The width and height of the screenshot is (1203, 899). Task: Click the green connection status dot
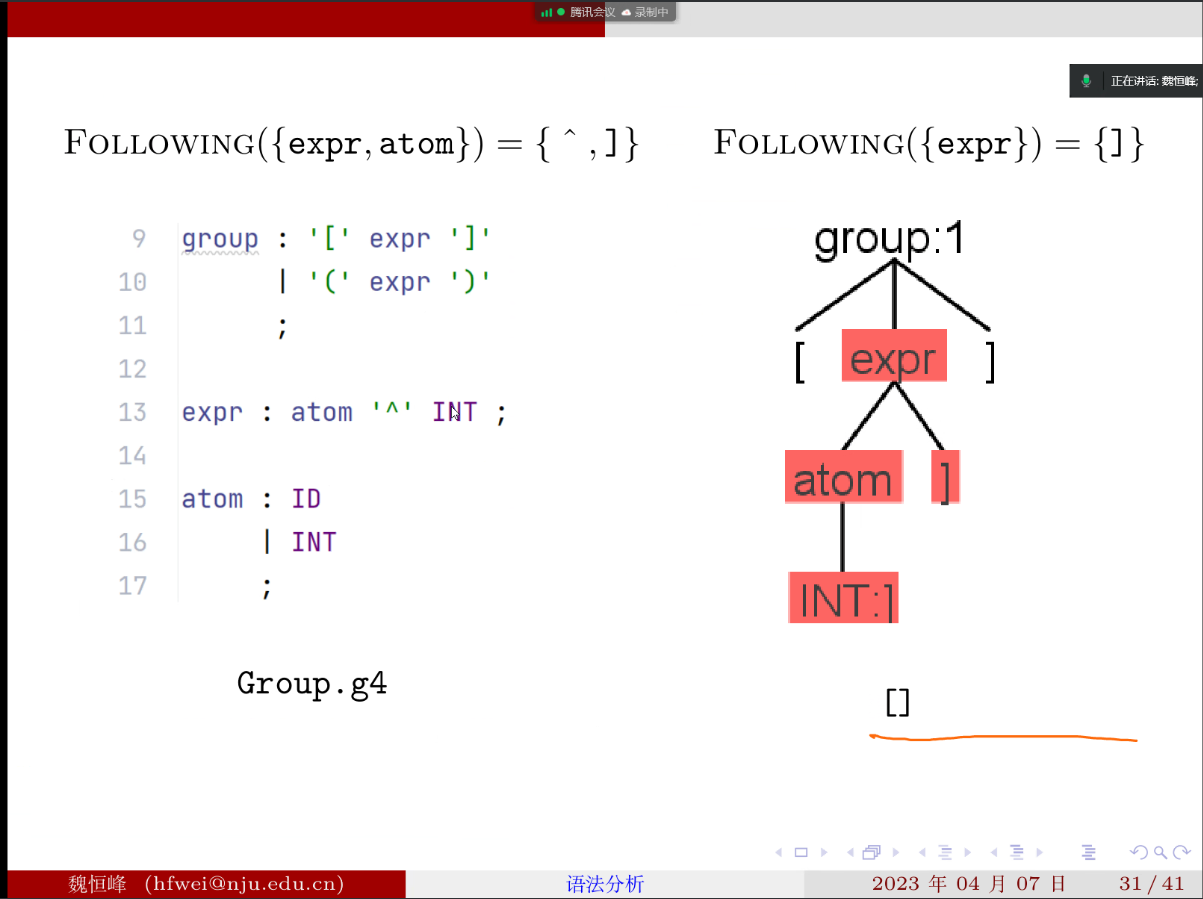(x=560, y=12)
